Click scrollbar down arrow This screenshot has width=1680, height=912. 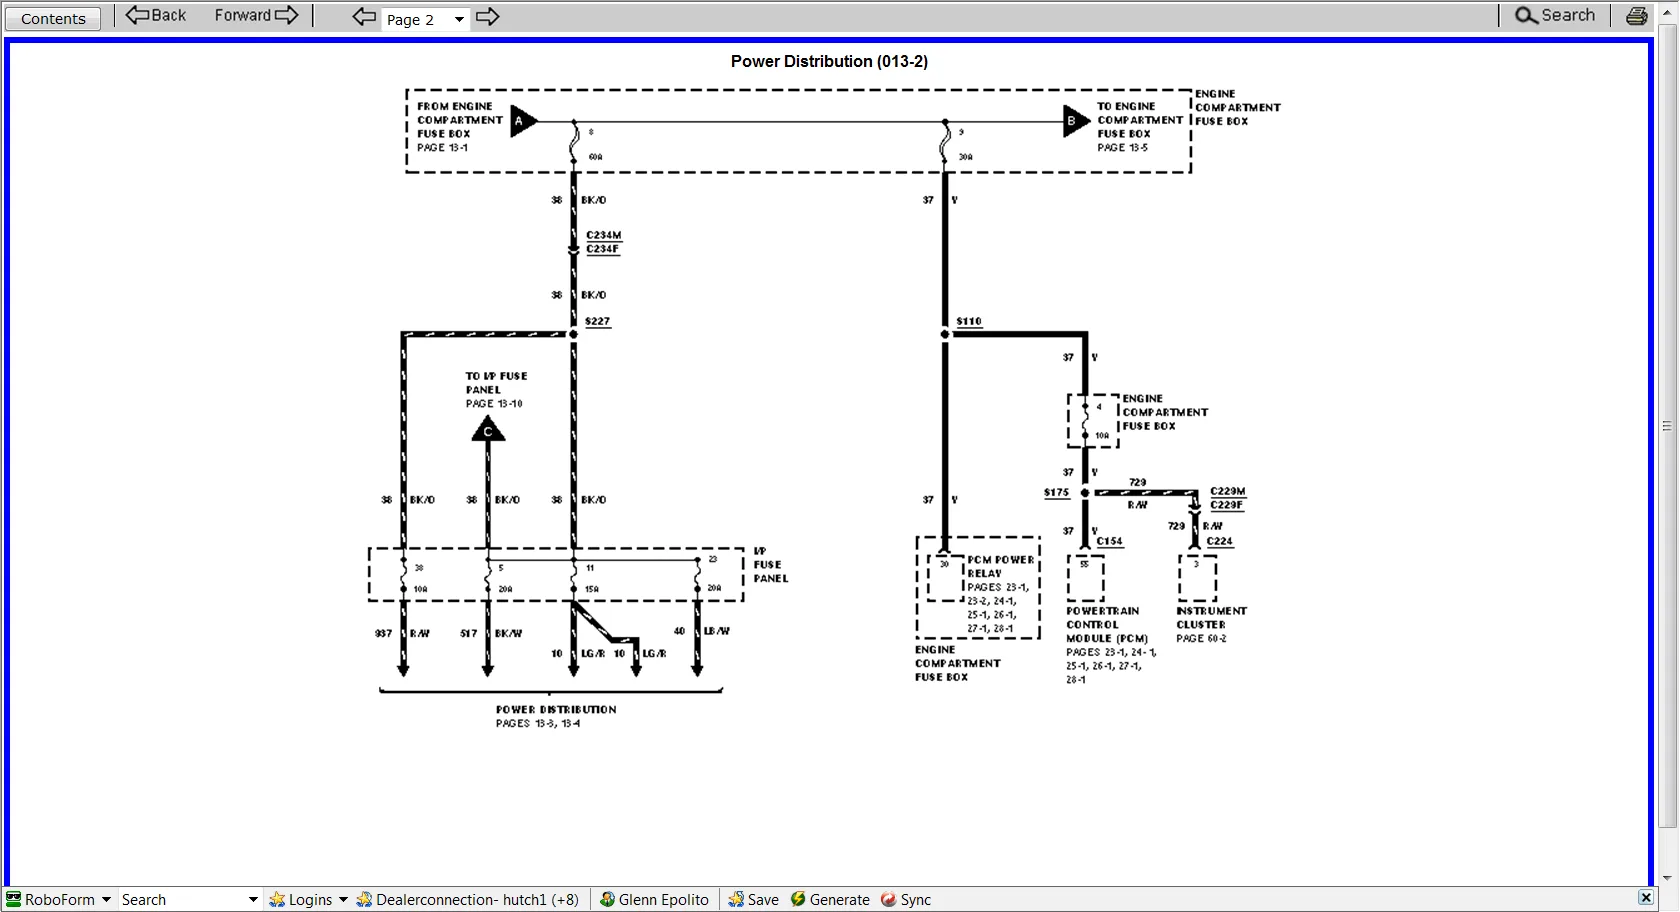(x=1667, y=878)
